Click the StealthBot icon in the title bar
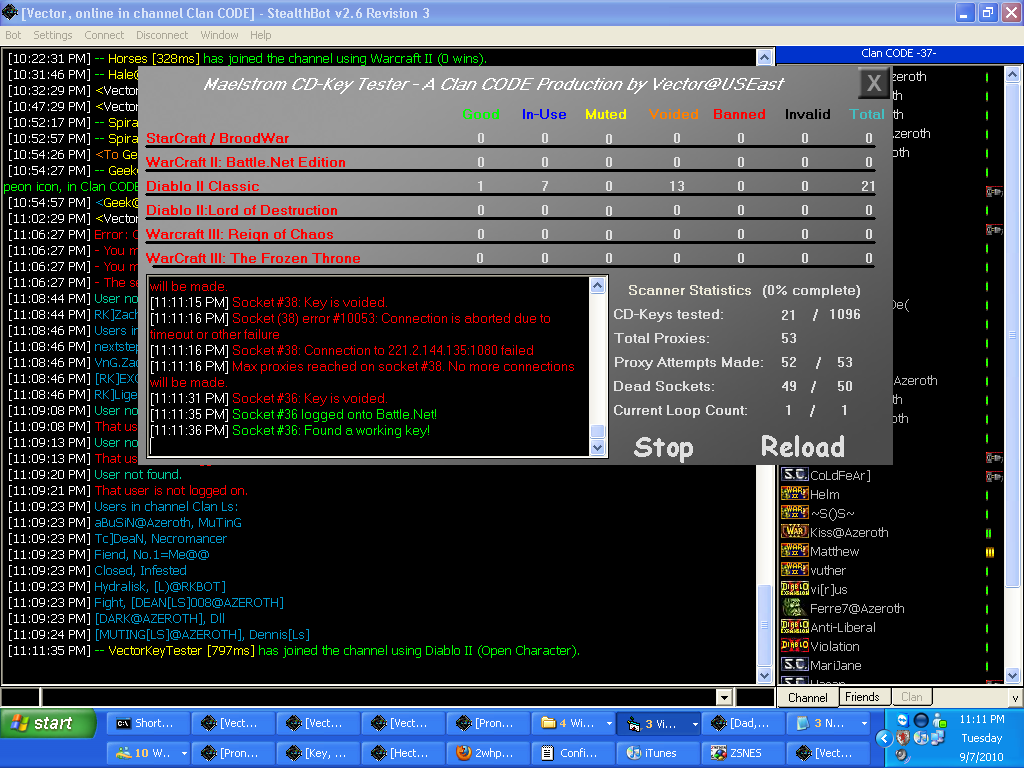The image size is (1024, 768). coord(10,12)
